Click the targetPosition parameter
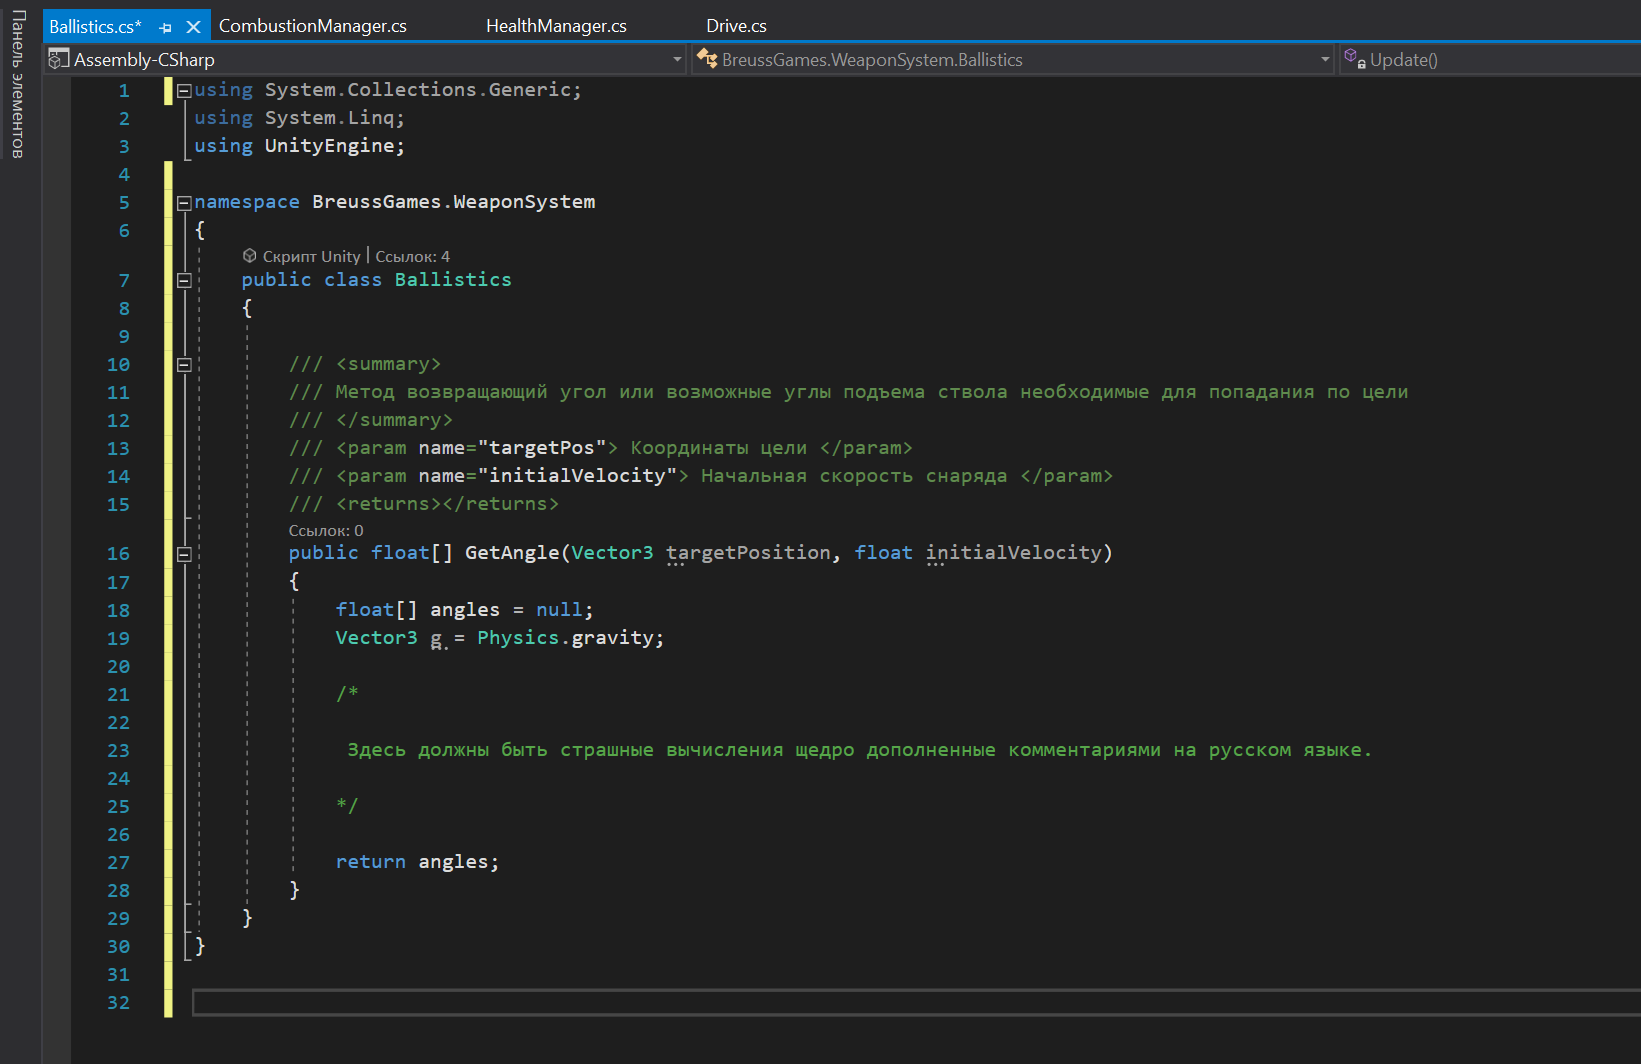The width and height of the screenshot is (1641, 1064). pos(748,553)
